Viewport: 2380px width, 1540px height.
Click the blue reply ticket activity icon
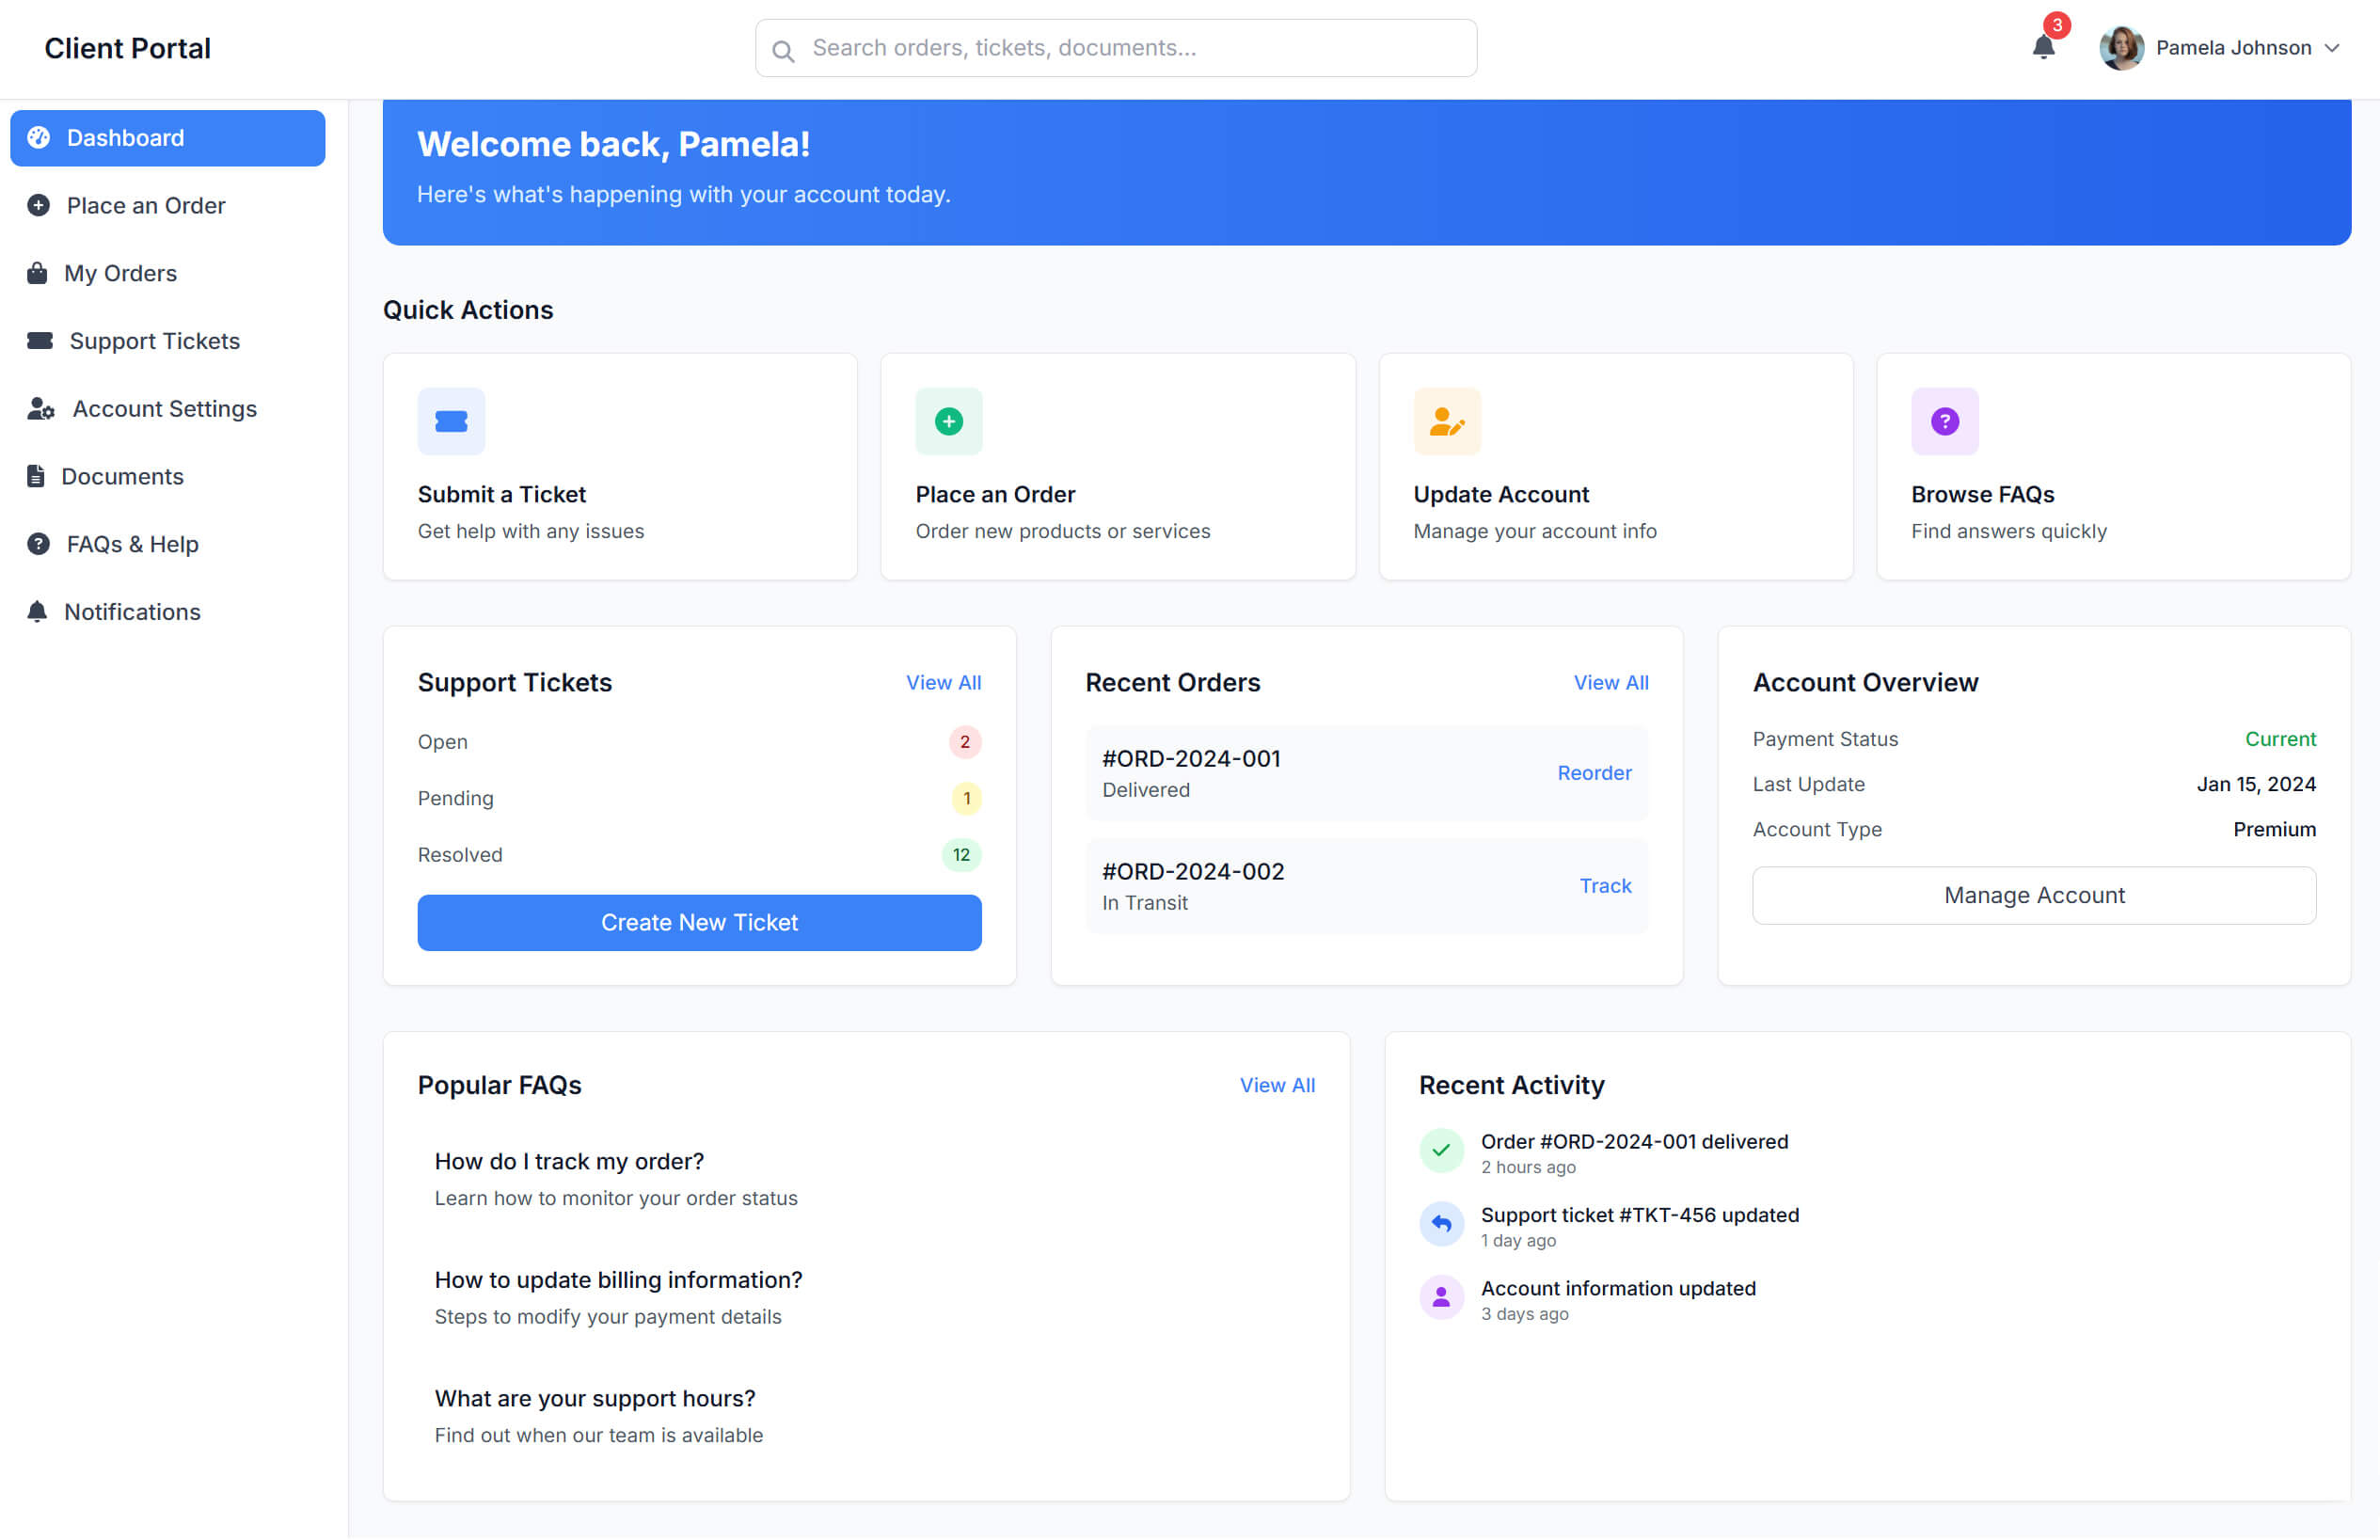click(x=1441, y=1223)
